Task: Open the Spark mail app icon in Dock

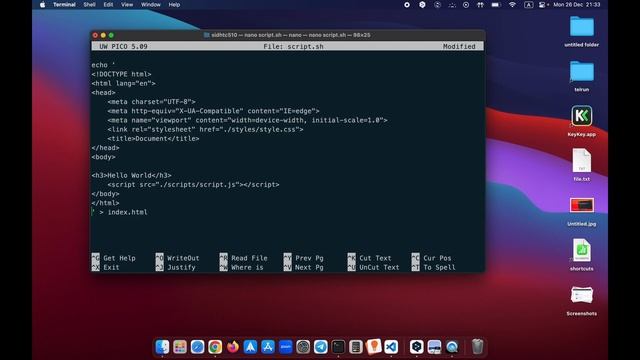Action: [250, 347]
